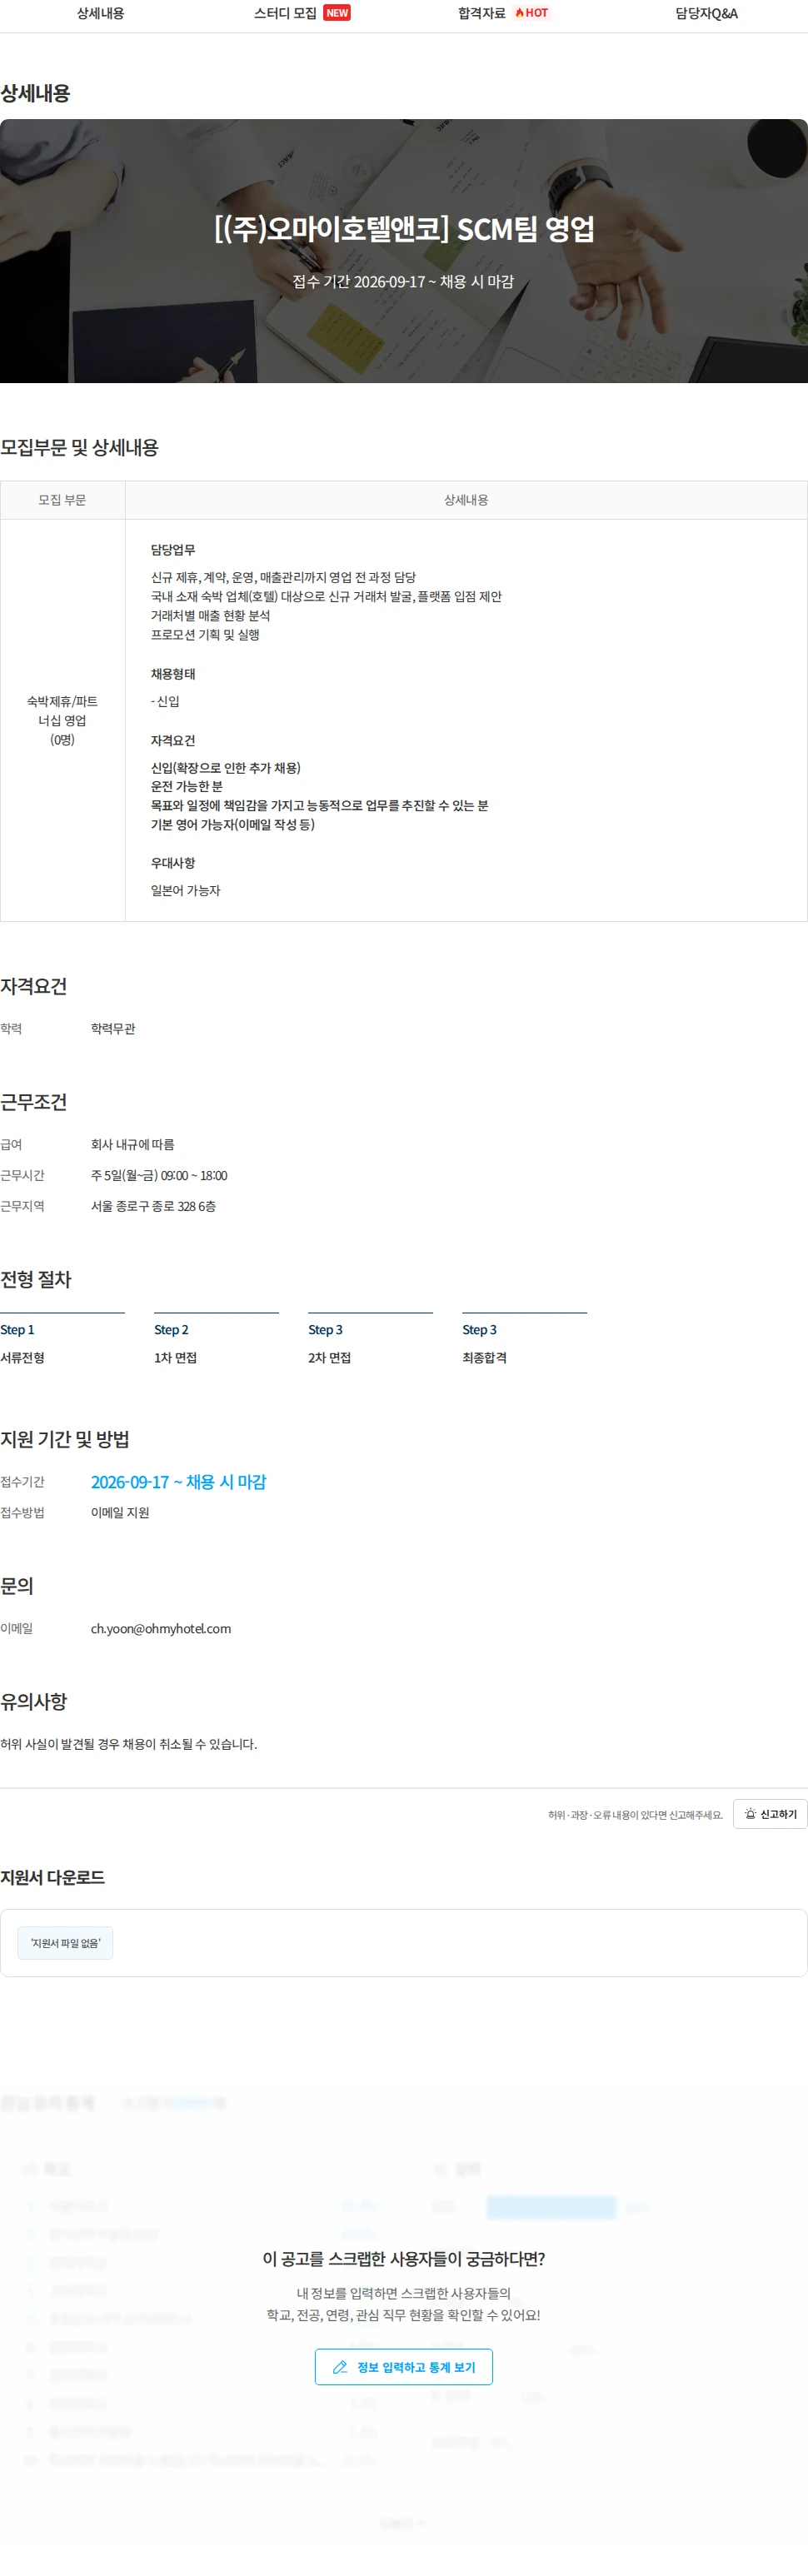808x2576 pixels.
Task: Click the 지원서 다운로드 heading
Action: 52,1877
